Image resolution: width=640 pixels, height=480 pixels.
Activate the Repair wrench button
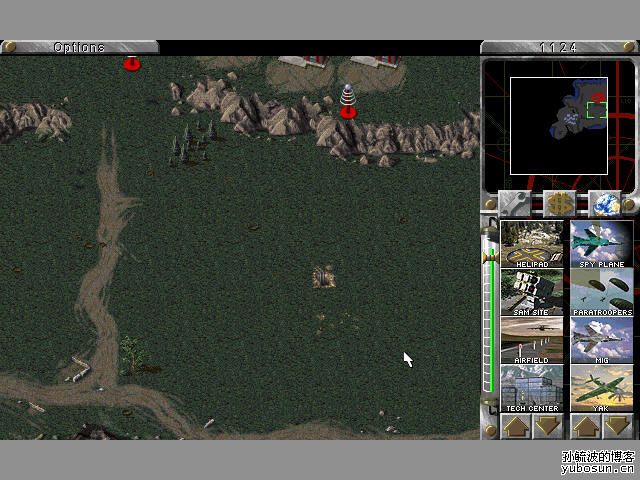tap(514, 203)
